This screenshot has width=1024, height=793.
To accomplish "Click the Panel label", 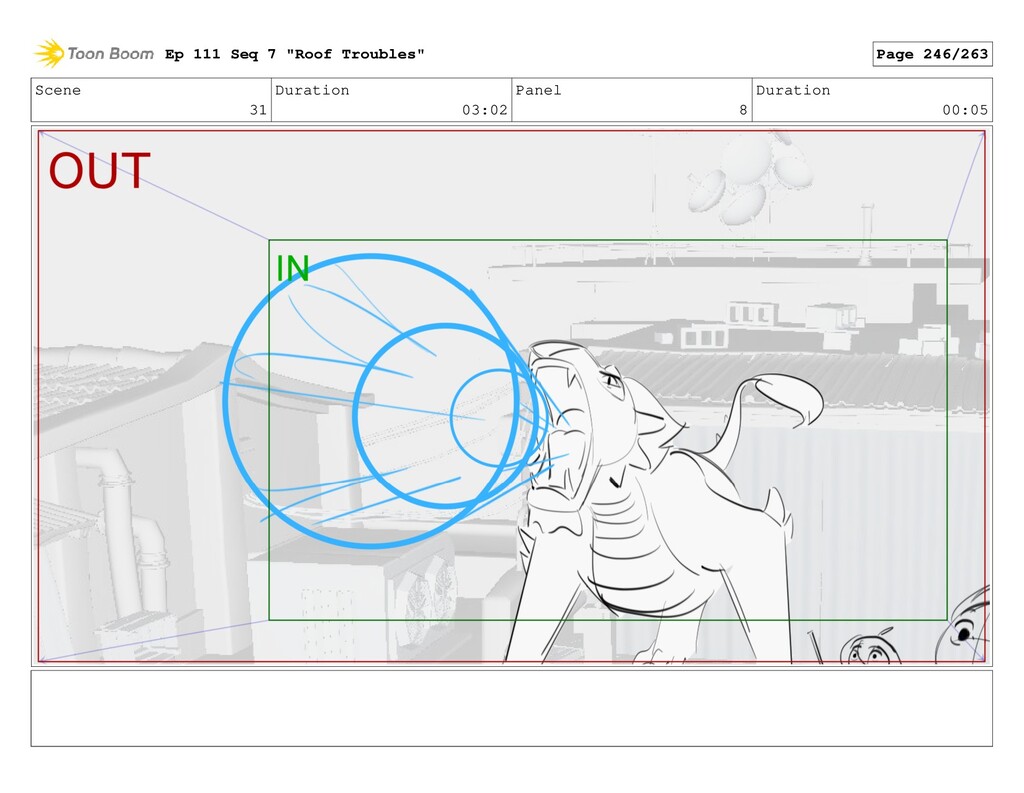I will pos(538,90).
